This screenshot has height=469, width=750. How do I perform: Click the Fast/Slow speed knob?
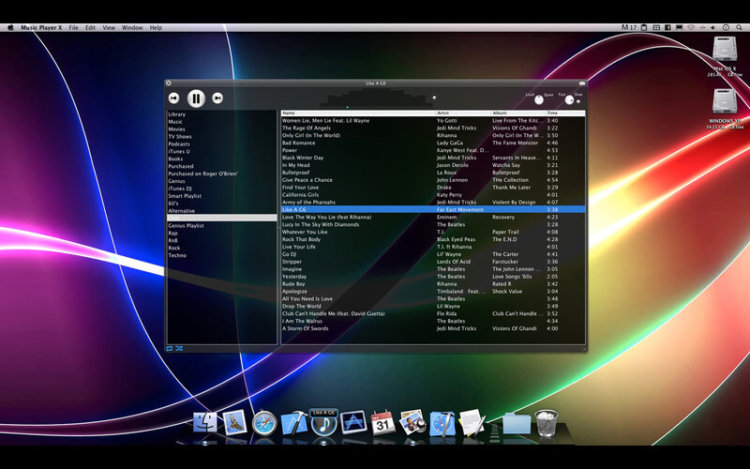[x=569, y=100]
